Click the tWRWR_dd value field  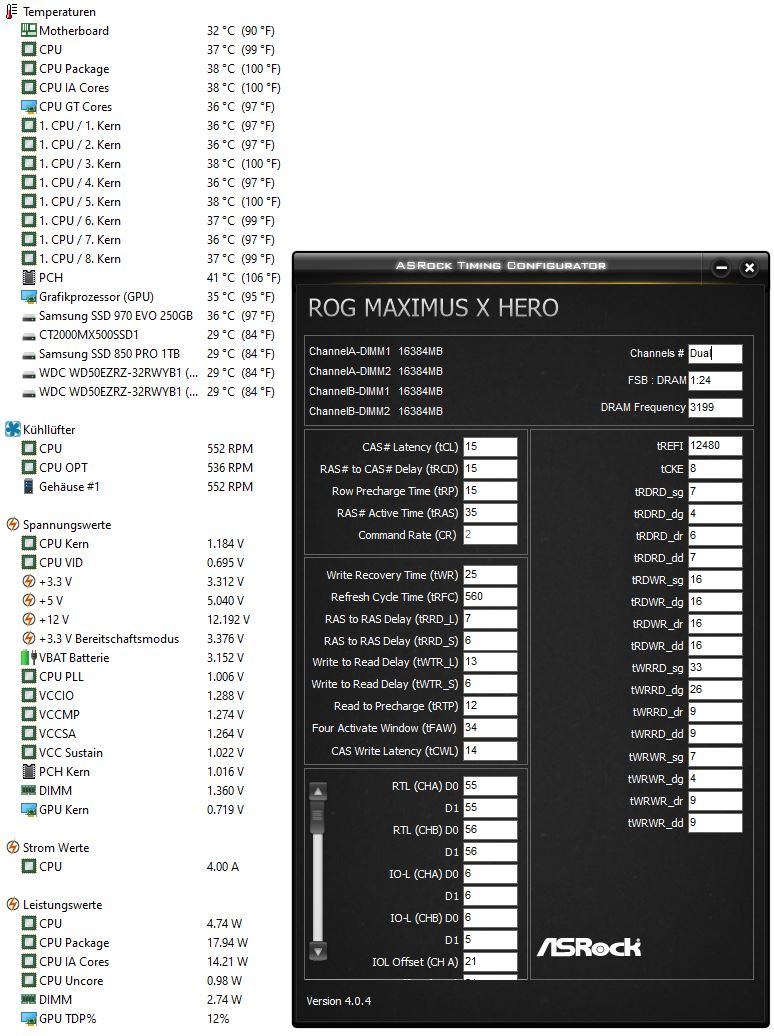tap(715, 823)
